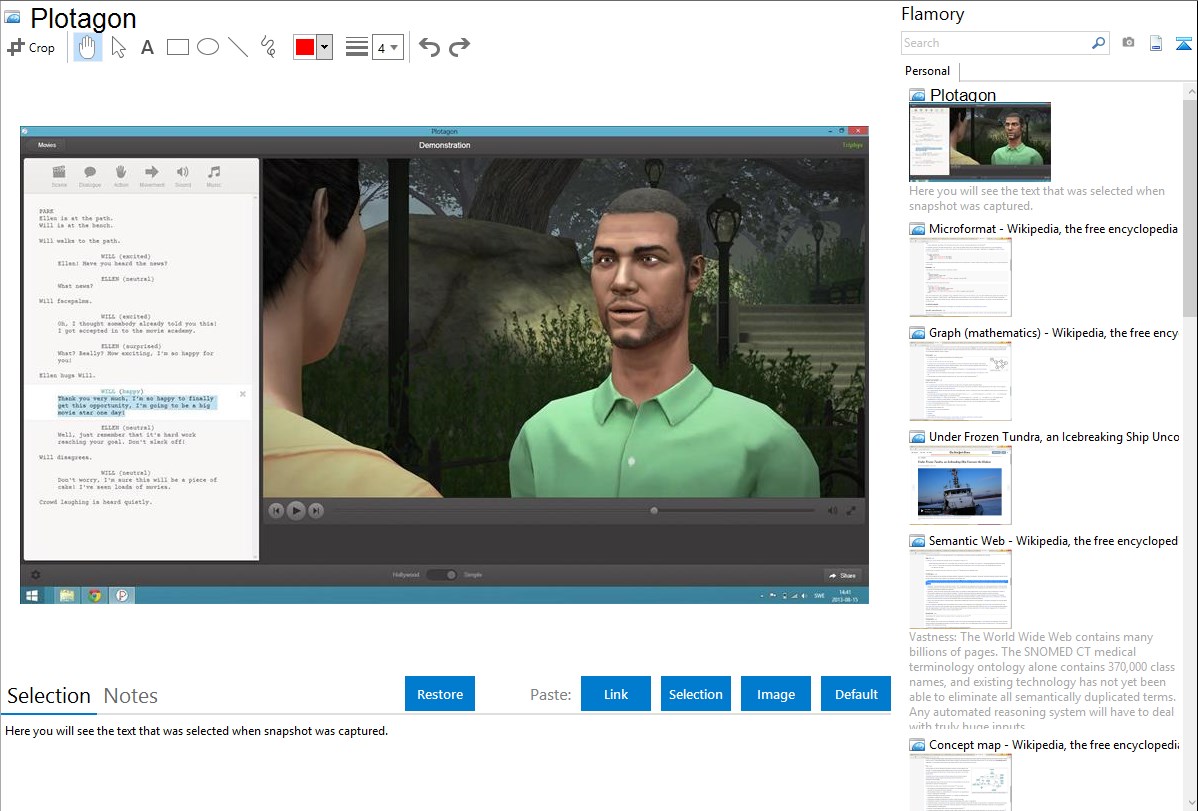Viewport: 1198px width, 811px height.
Task: Close the highlighted dialogue with its X
Action: pos(243,394)
